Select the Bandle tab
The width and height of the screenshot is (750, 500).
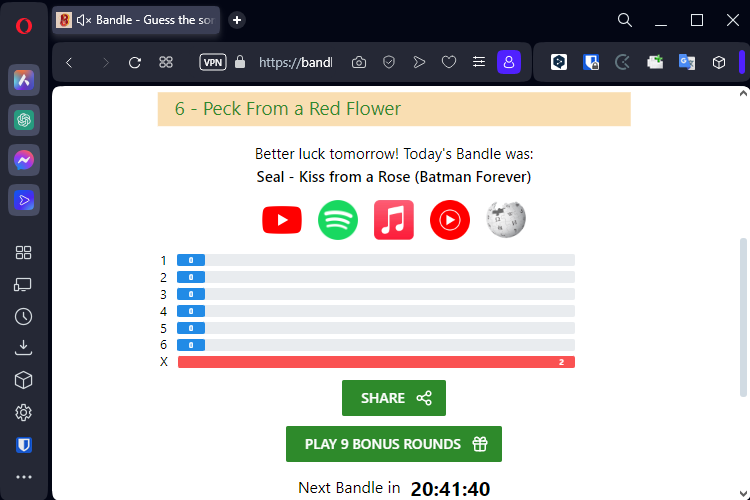click(136, 20)
